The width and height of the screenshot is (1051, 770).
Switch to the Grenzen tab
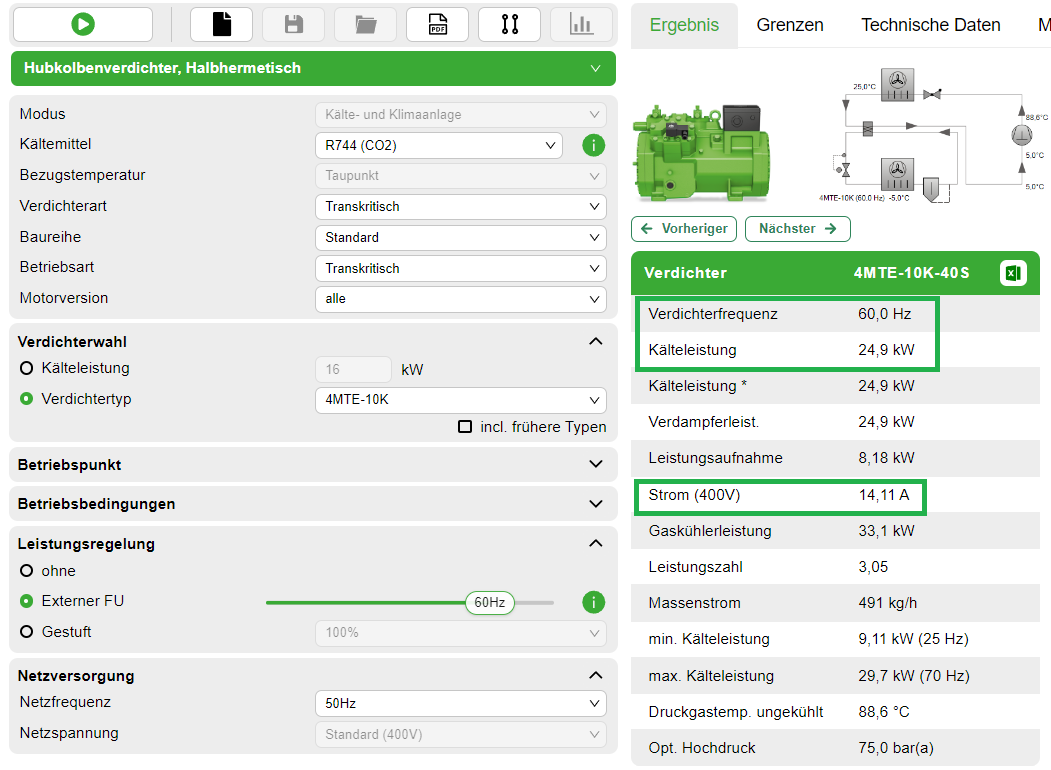pyautogui.click(x=789, y=24)
